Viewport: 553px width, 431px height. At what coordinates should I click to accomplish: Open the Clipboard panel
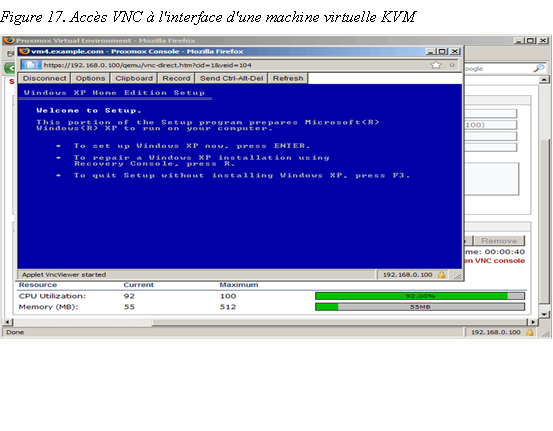134,78
